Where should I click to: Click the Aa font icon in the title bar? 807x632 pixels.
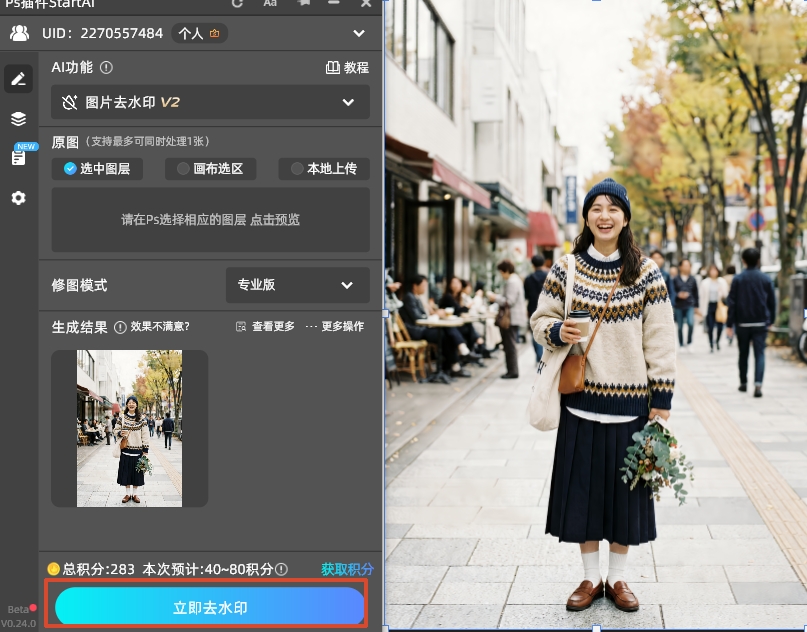269,4
